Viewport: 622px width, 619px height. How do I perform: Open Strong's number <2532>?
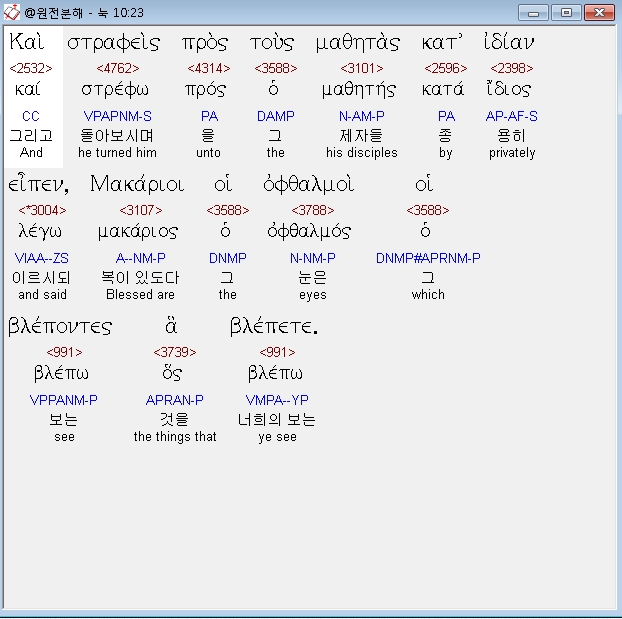tap(31, 68)
